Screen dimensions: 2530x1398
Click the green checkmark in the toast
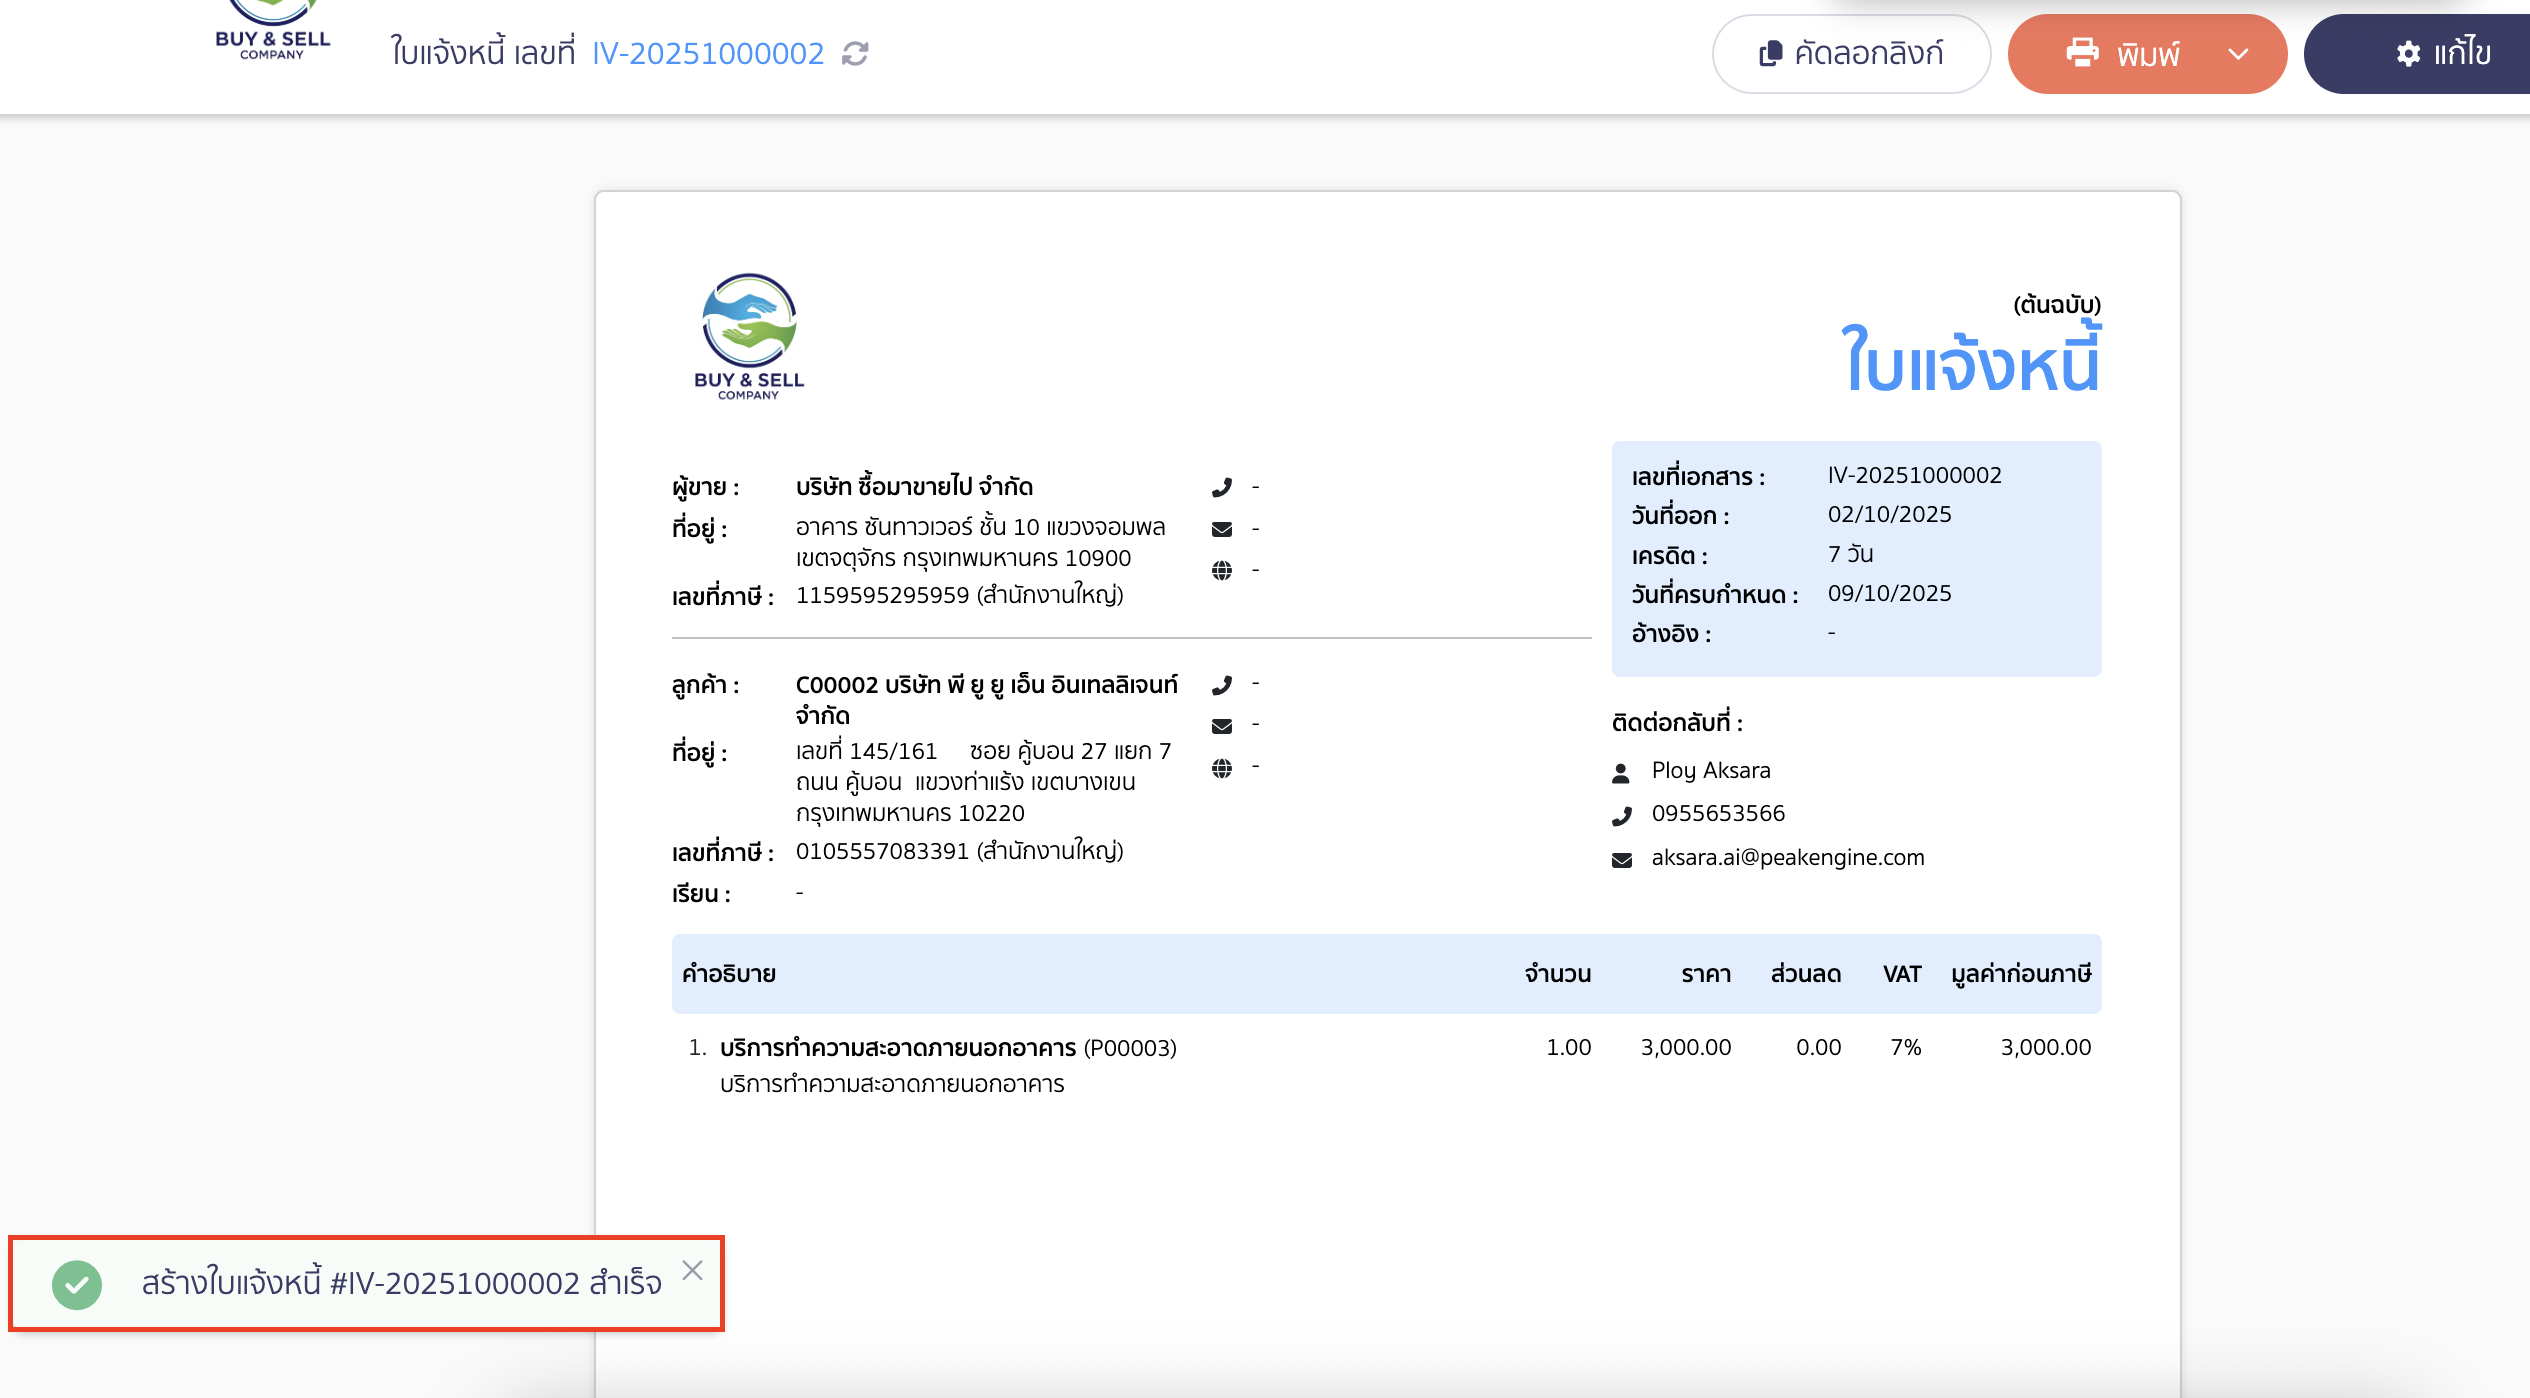coord(77,1283)
